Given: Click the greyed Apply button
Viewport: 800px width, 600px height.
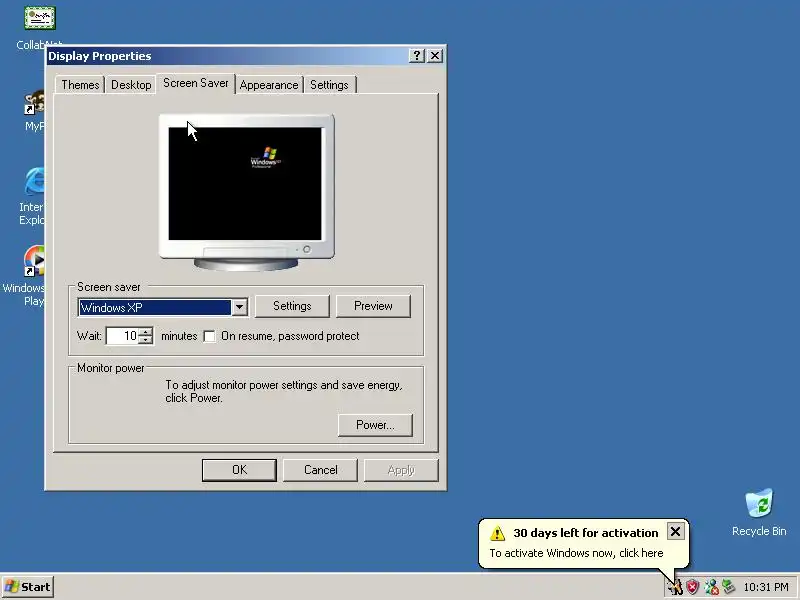Looking at the screenshot, I should (401, 470).
